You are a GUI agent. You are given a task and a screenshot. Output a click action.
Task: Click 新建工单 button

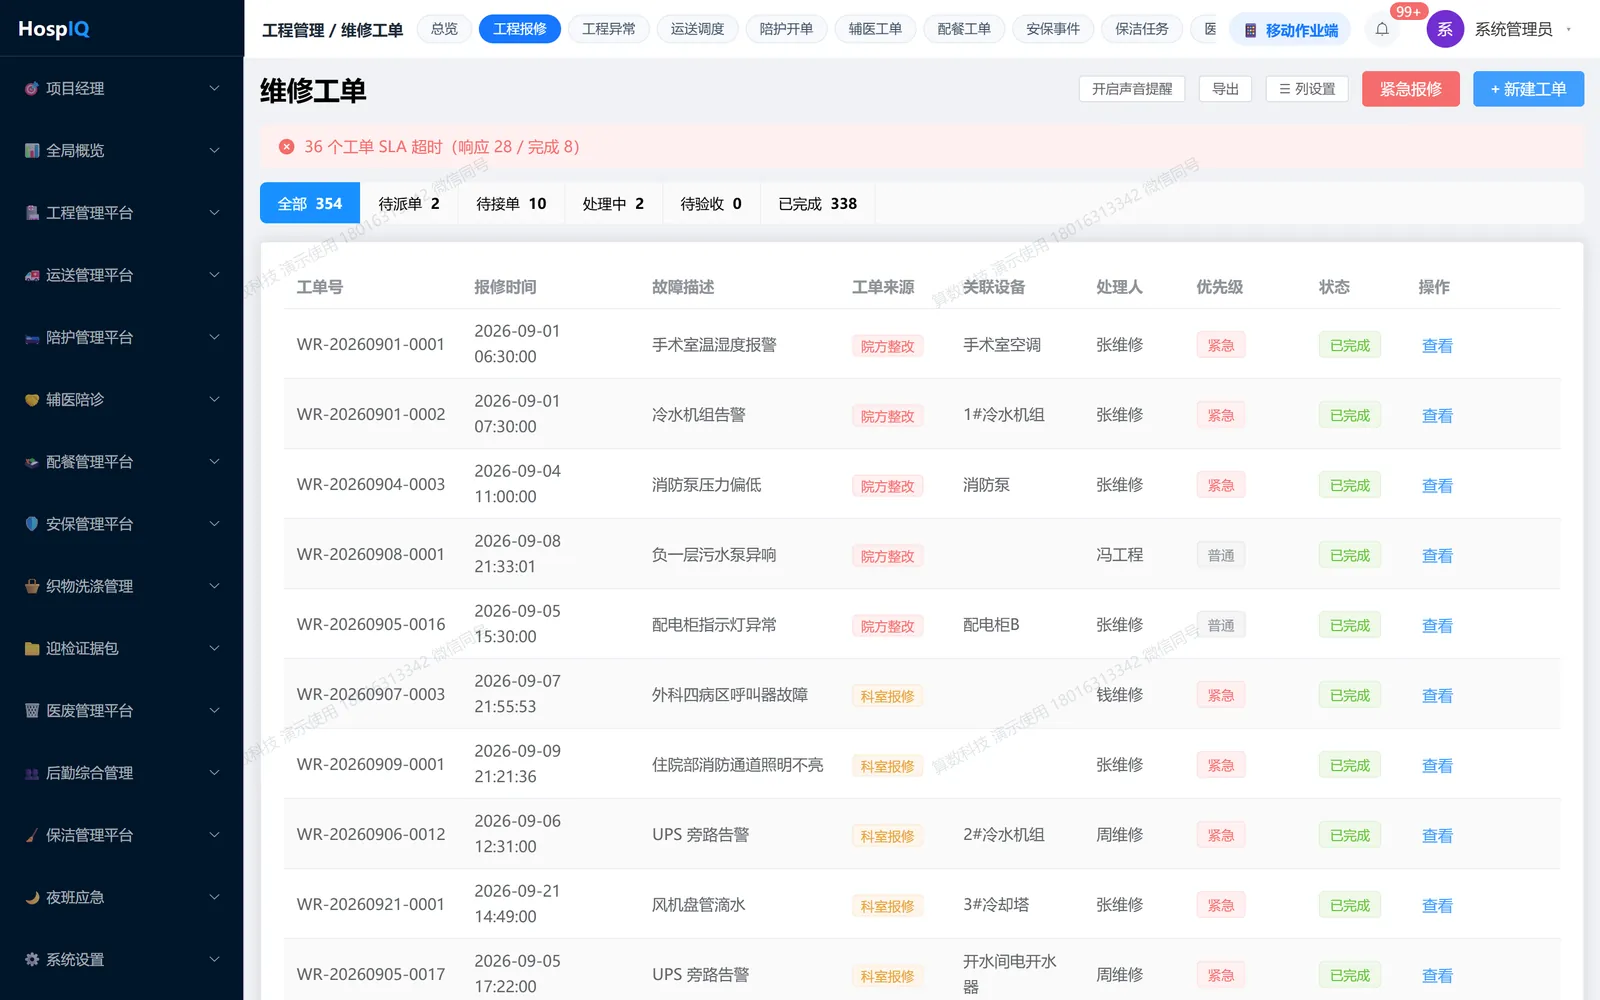click(1528, 89)
